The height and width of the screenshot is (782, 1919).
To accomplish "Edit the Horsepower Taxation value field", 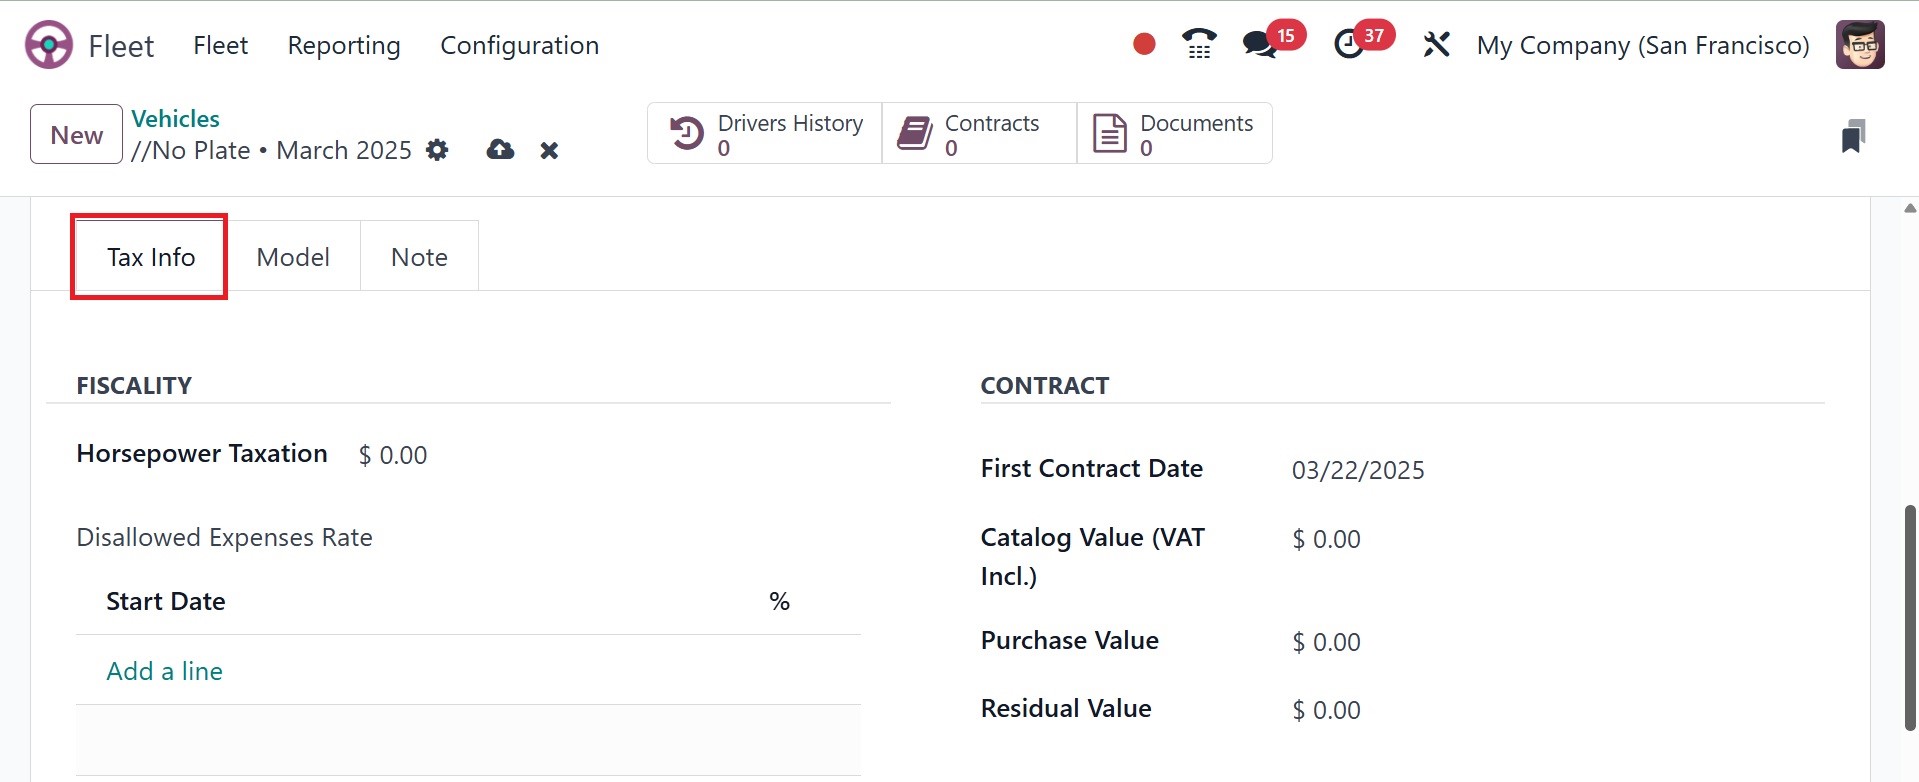I will 393,454.
